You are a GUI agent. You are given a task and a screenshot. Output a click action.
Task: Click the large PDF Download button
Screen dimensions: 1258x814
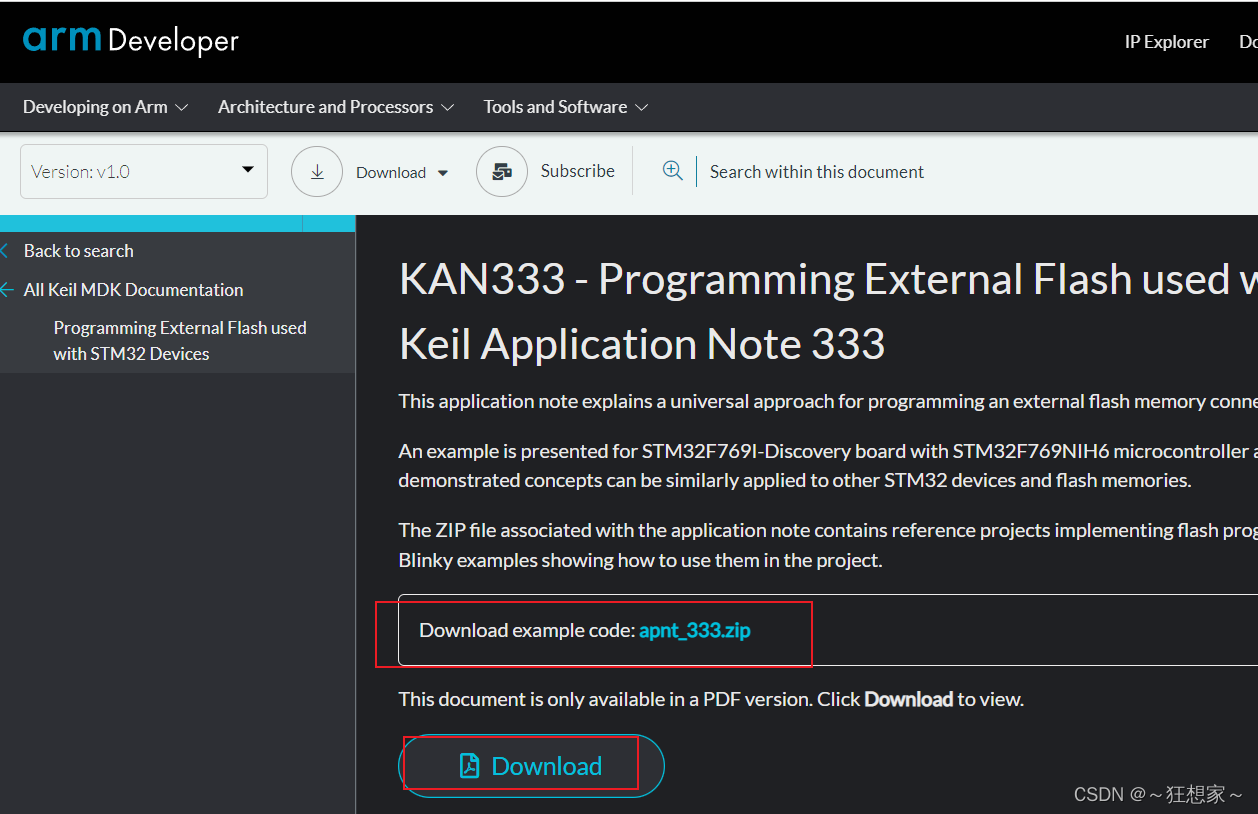(x=531, y=766)
